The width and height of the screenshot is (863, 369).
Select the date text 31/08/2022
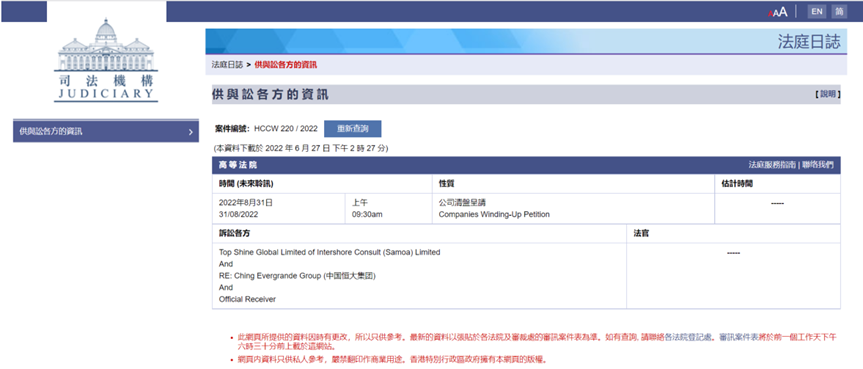click(238, 214)
